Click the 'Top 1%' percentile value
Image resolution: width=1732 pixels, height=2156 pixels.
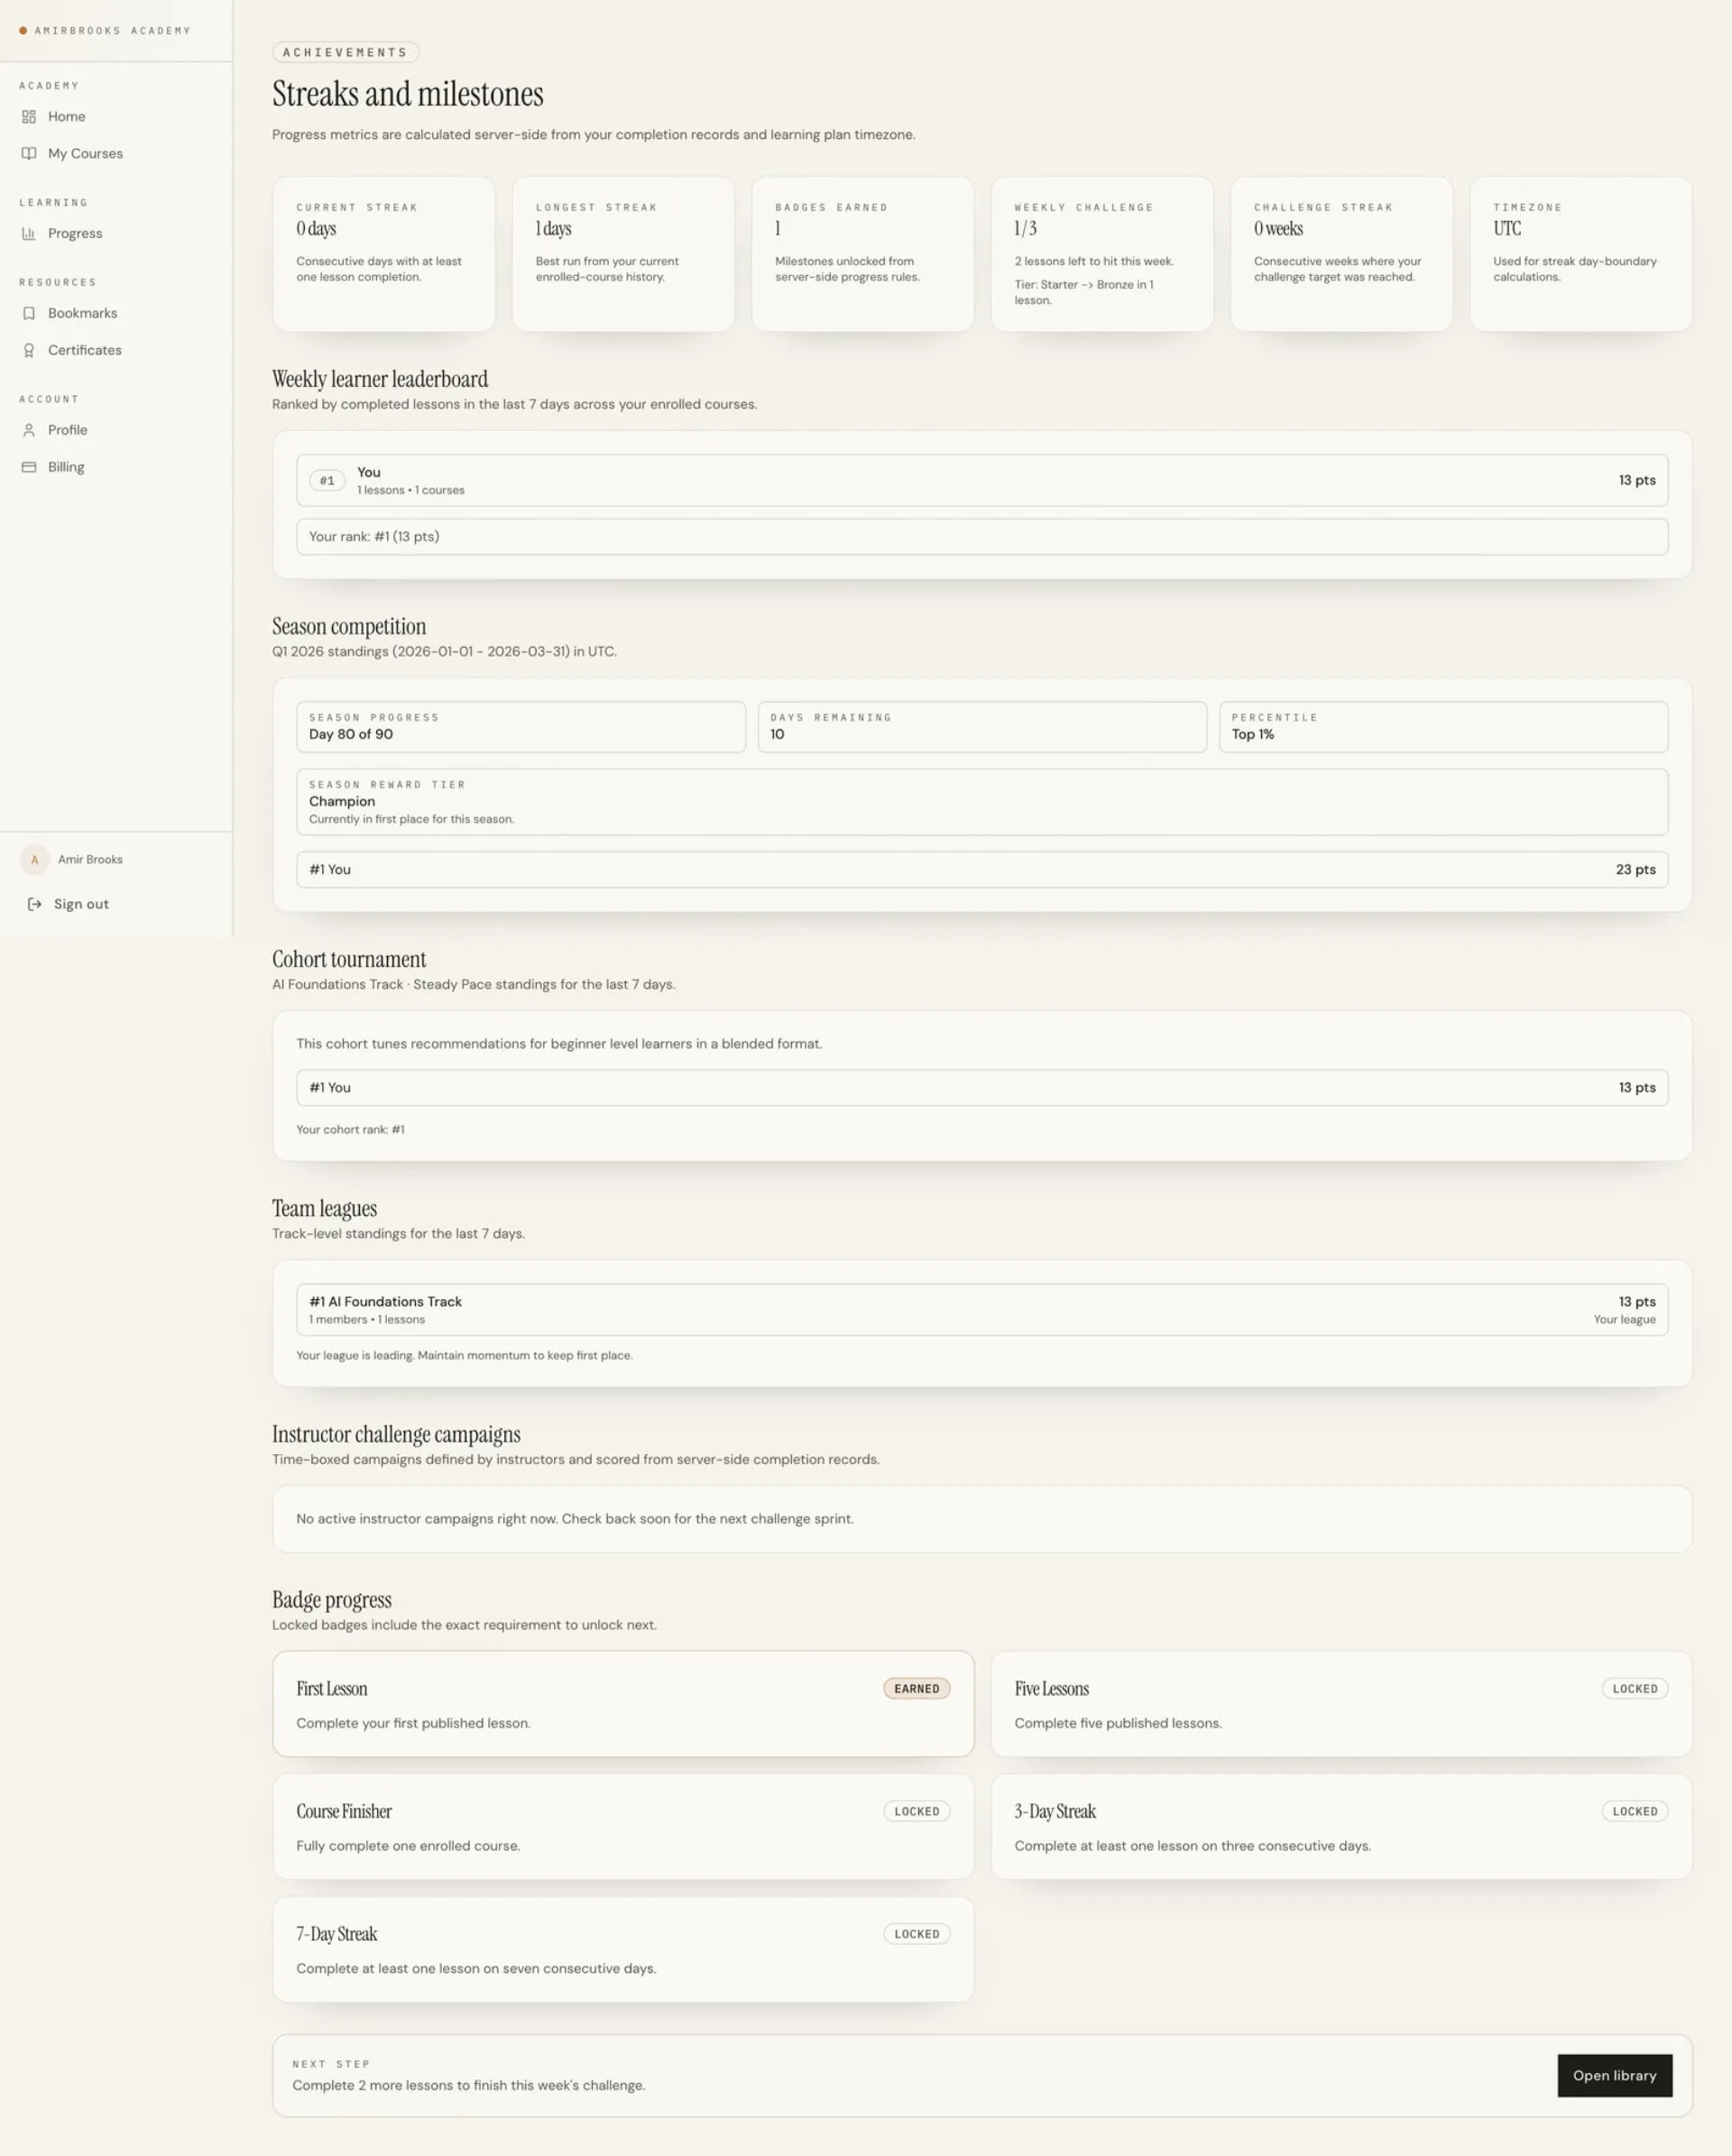tap(1253, 734)
